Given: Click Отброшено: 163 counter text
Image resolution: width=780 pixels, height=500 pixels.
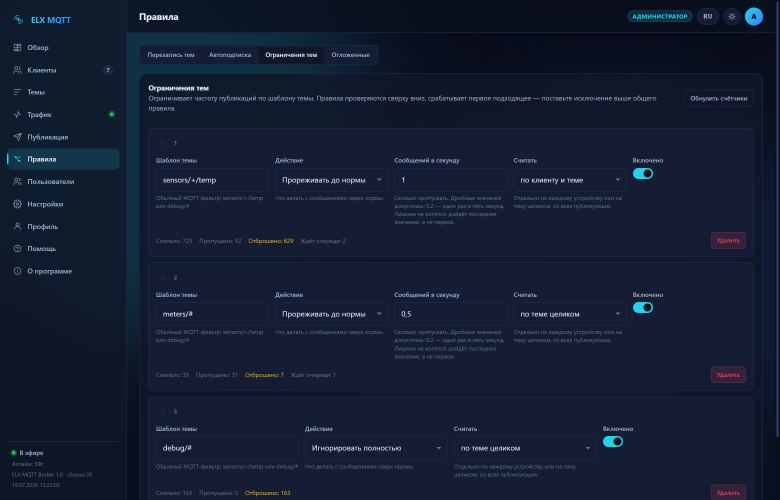Looking at the screenshot, I should (x=268, y=493).
